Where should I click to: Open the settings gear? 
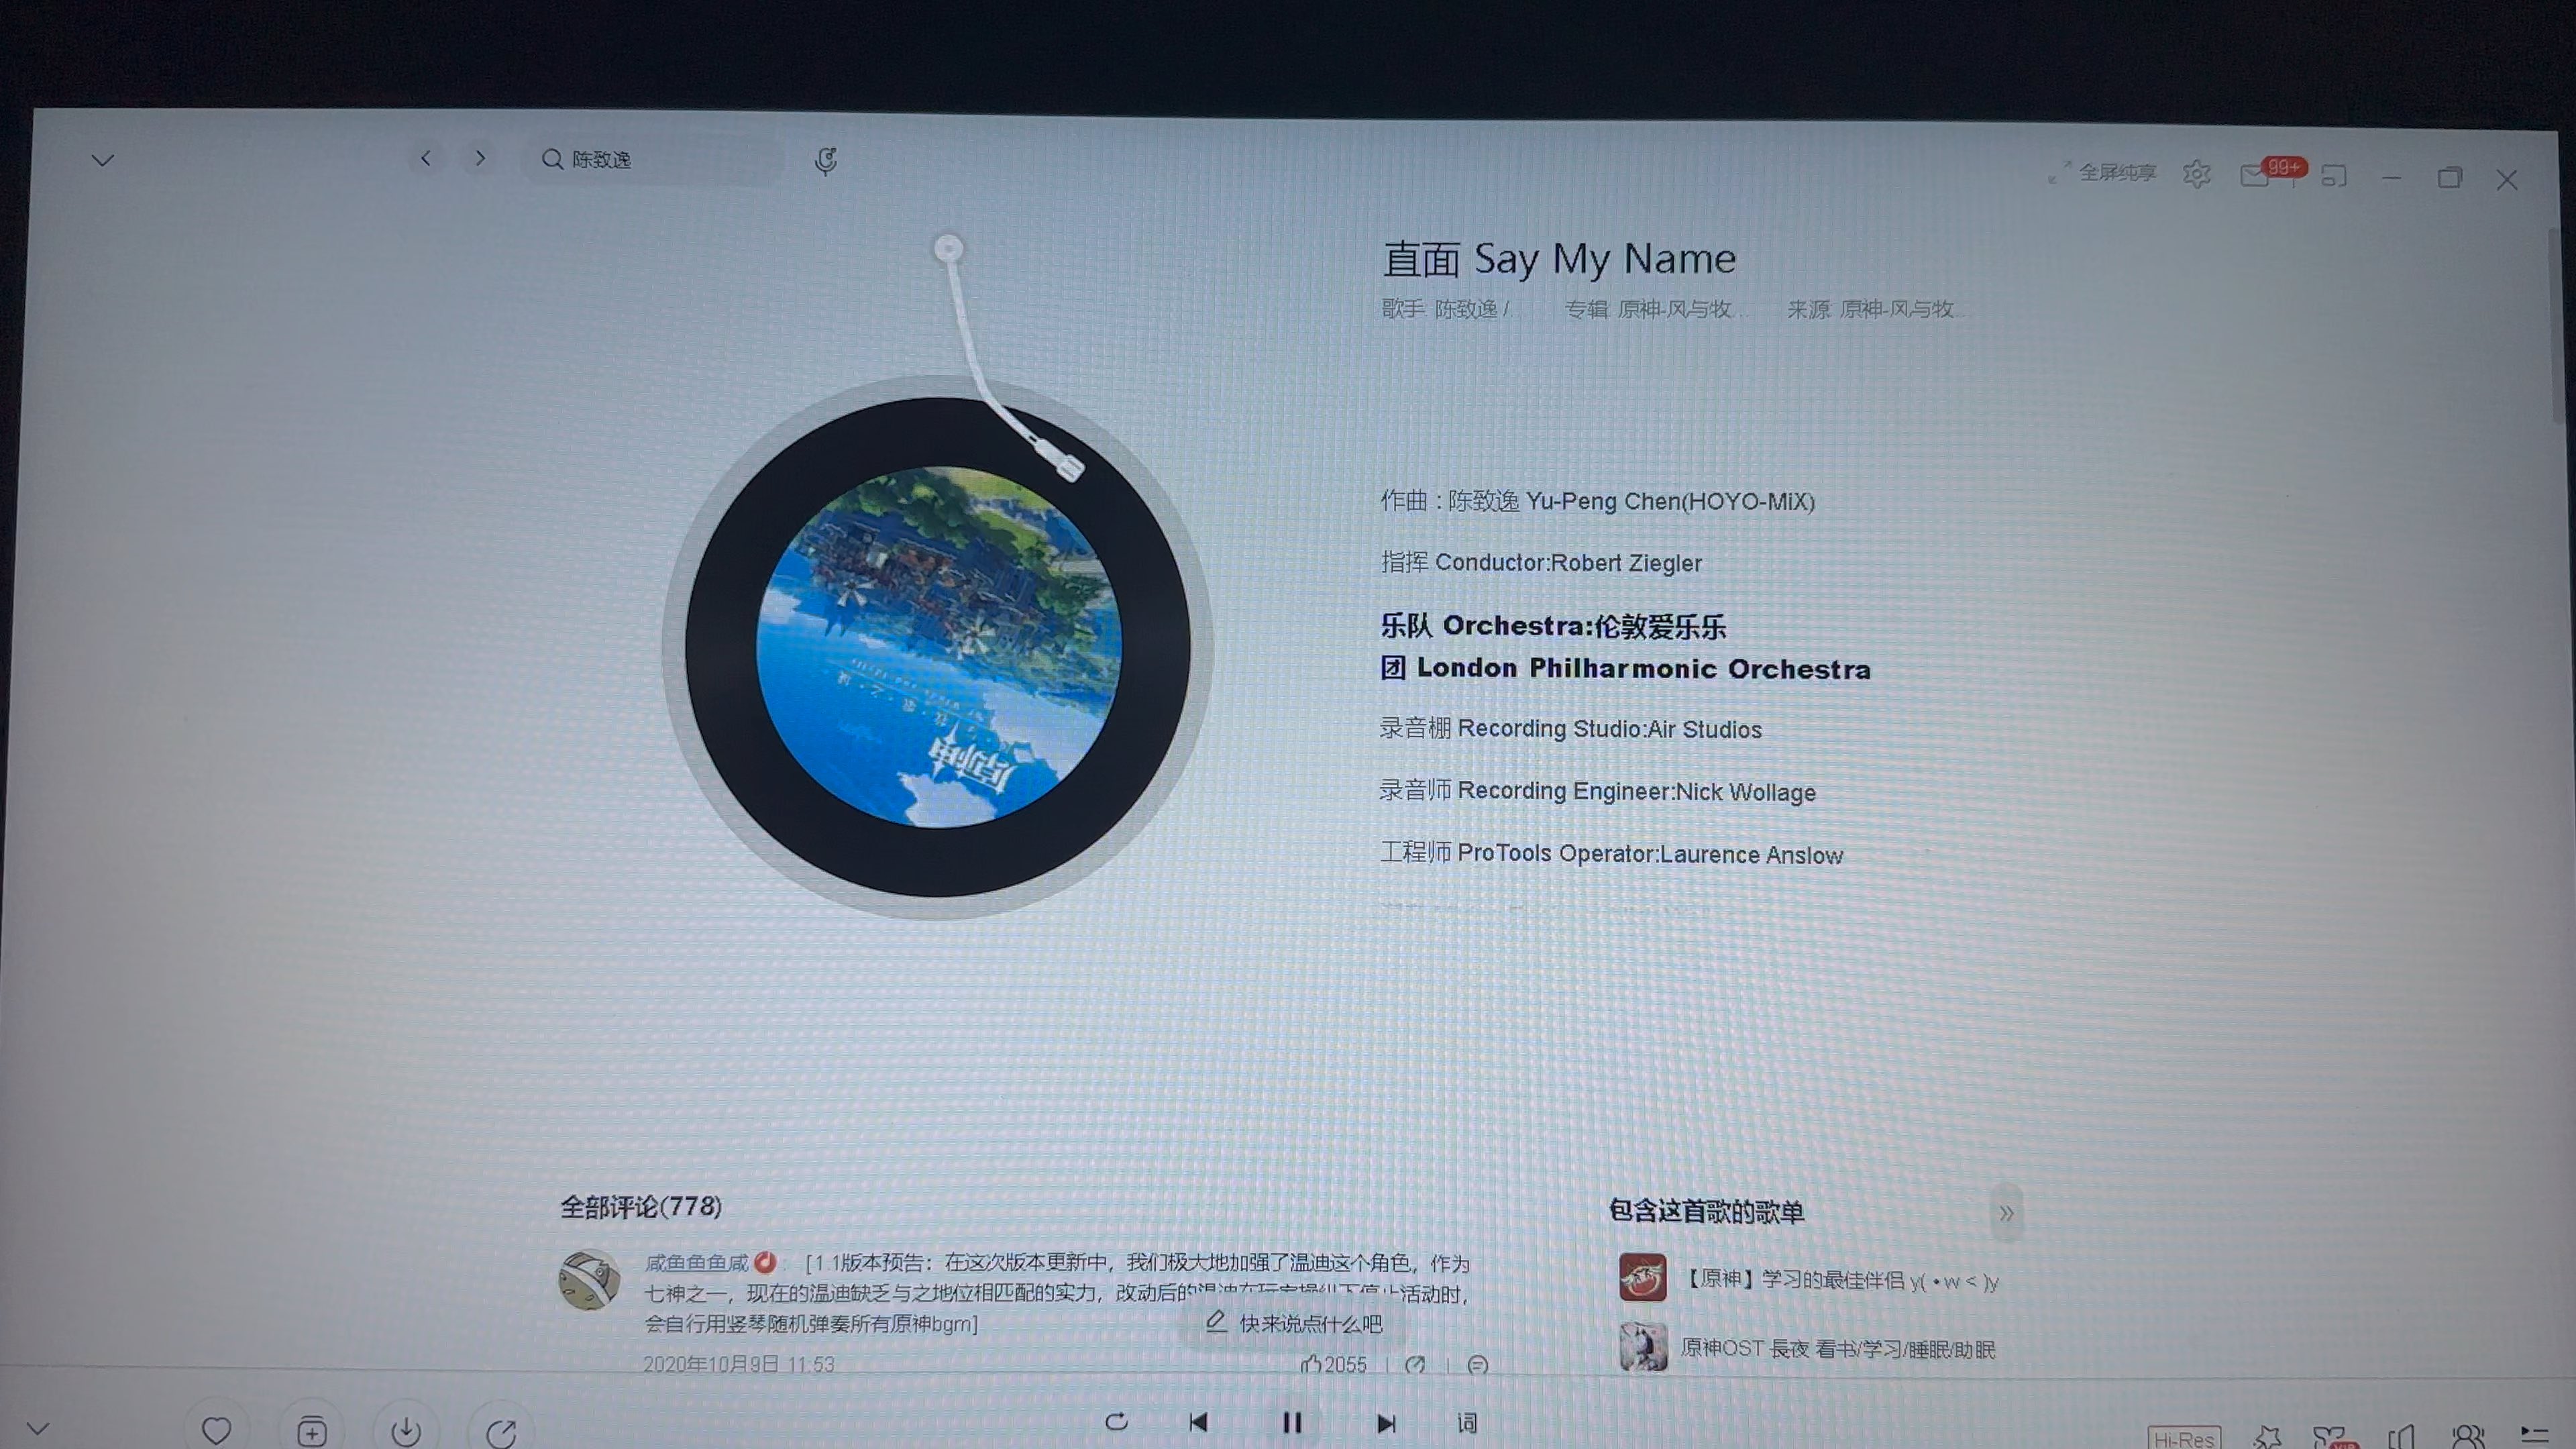click(2197, 174)
